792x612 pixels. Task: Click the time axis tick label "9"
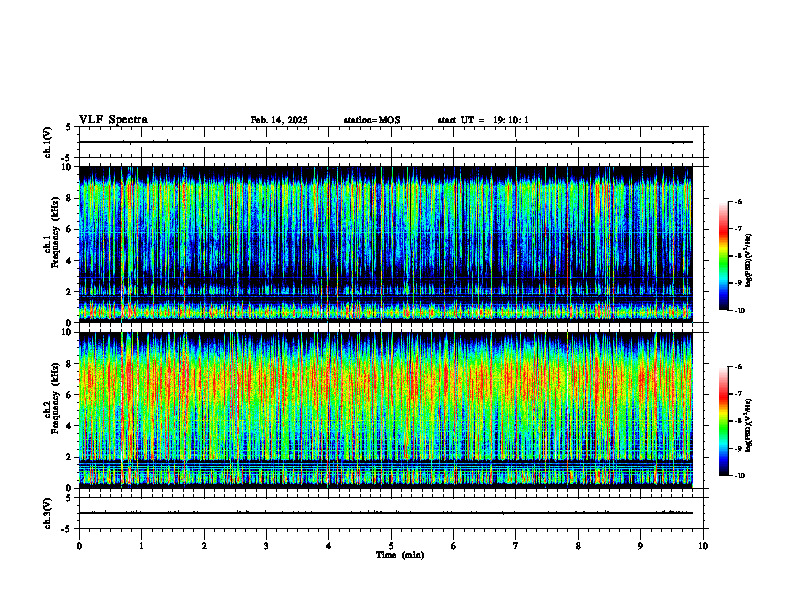[640, 546]
